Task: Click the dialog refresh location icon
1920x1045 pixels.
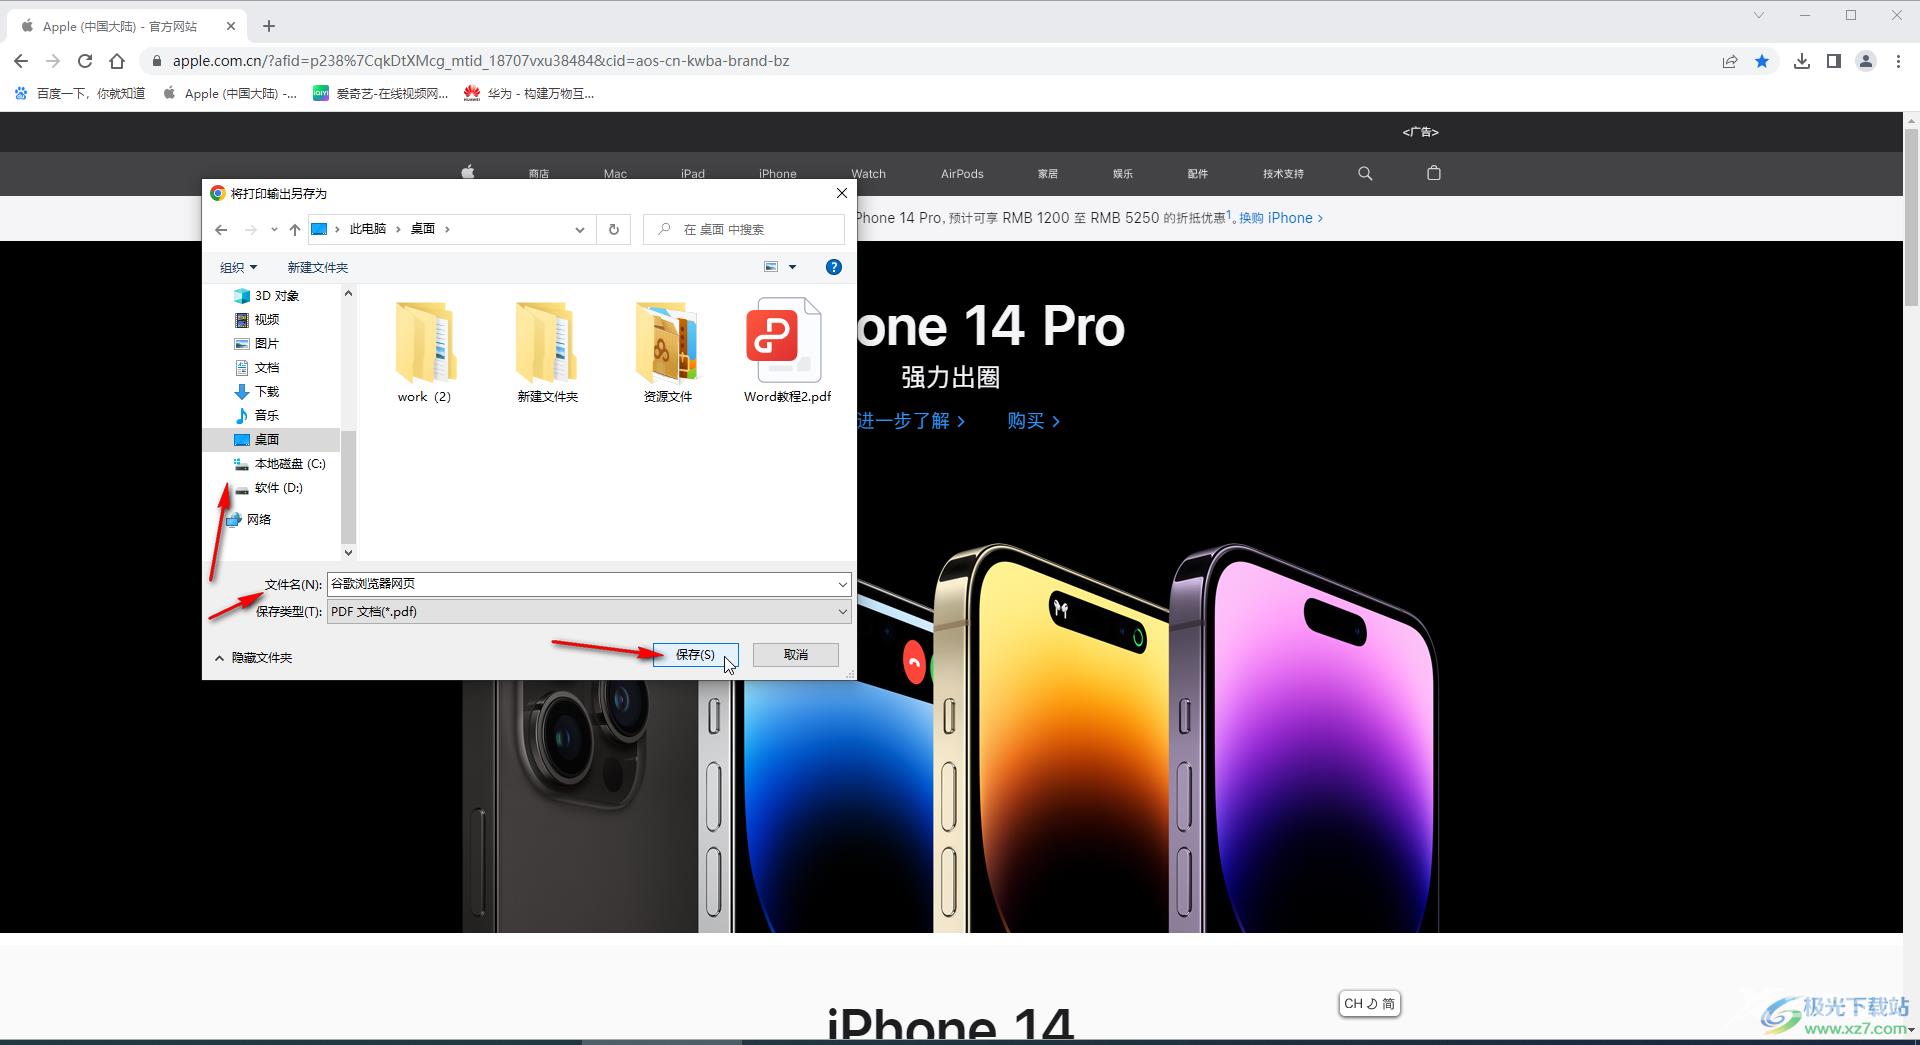Action: [614, 229]
